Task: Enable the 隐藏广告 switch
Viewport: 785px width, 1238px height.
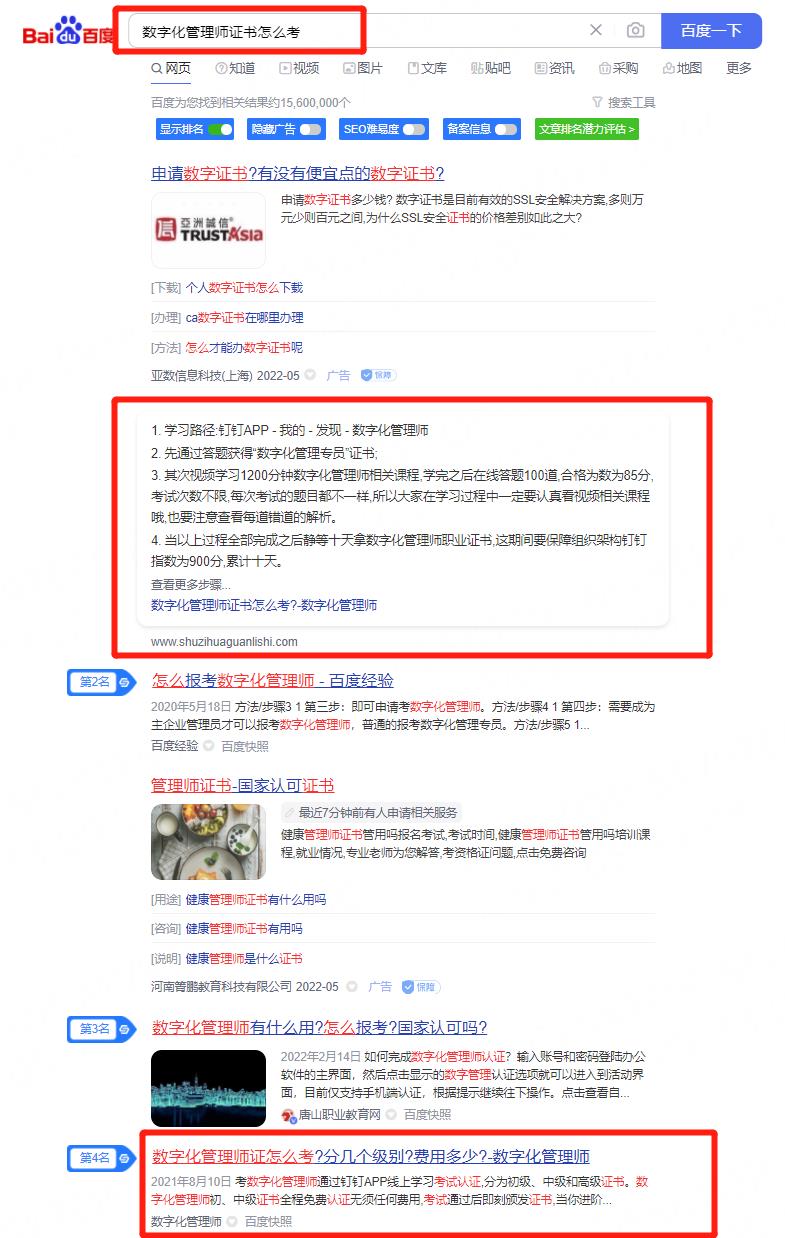Action: [x=310, y=129]
